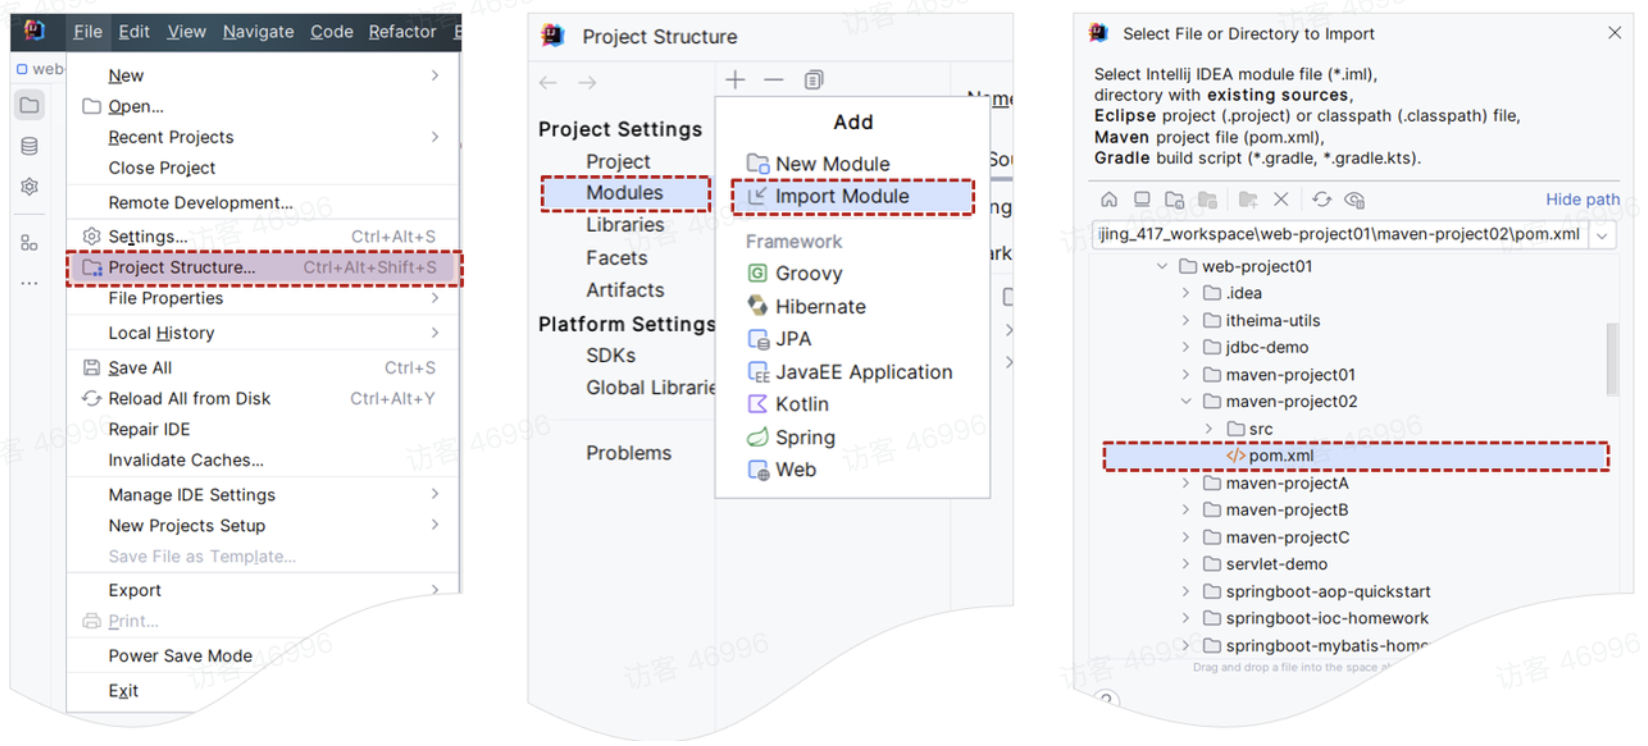Collapse the maven-project02 folder
Screen dimensions: 1648x746
pos(1186,402)
